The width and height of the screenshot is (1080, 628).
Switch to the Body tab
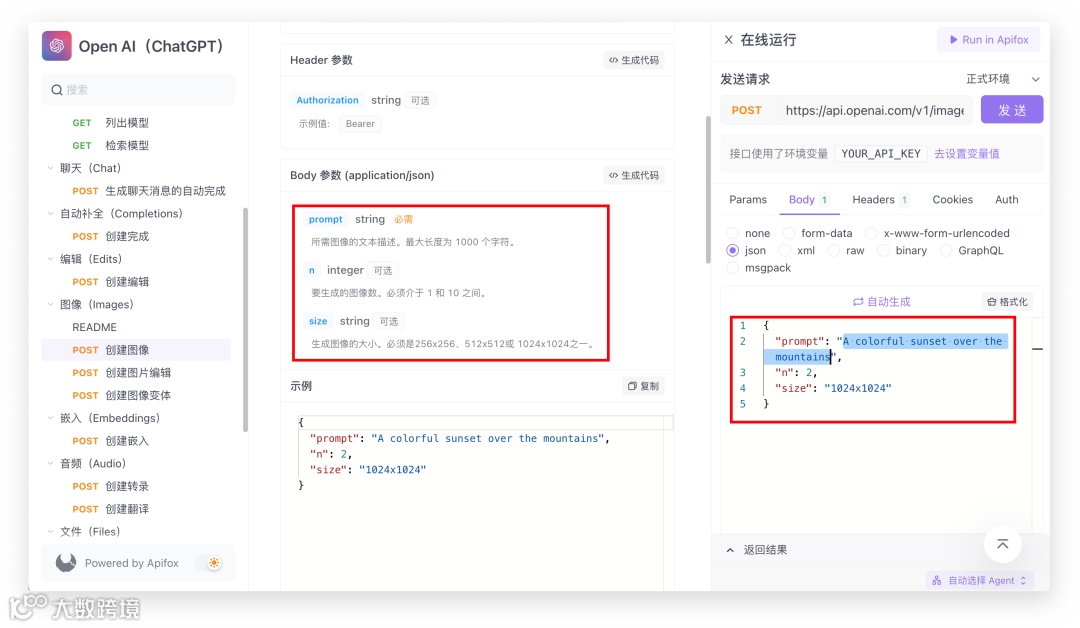click(809, 200)
